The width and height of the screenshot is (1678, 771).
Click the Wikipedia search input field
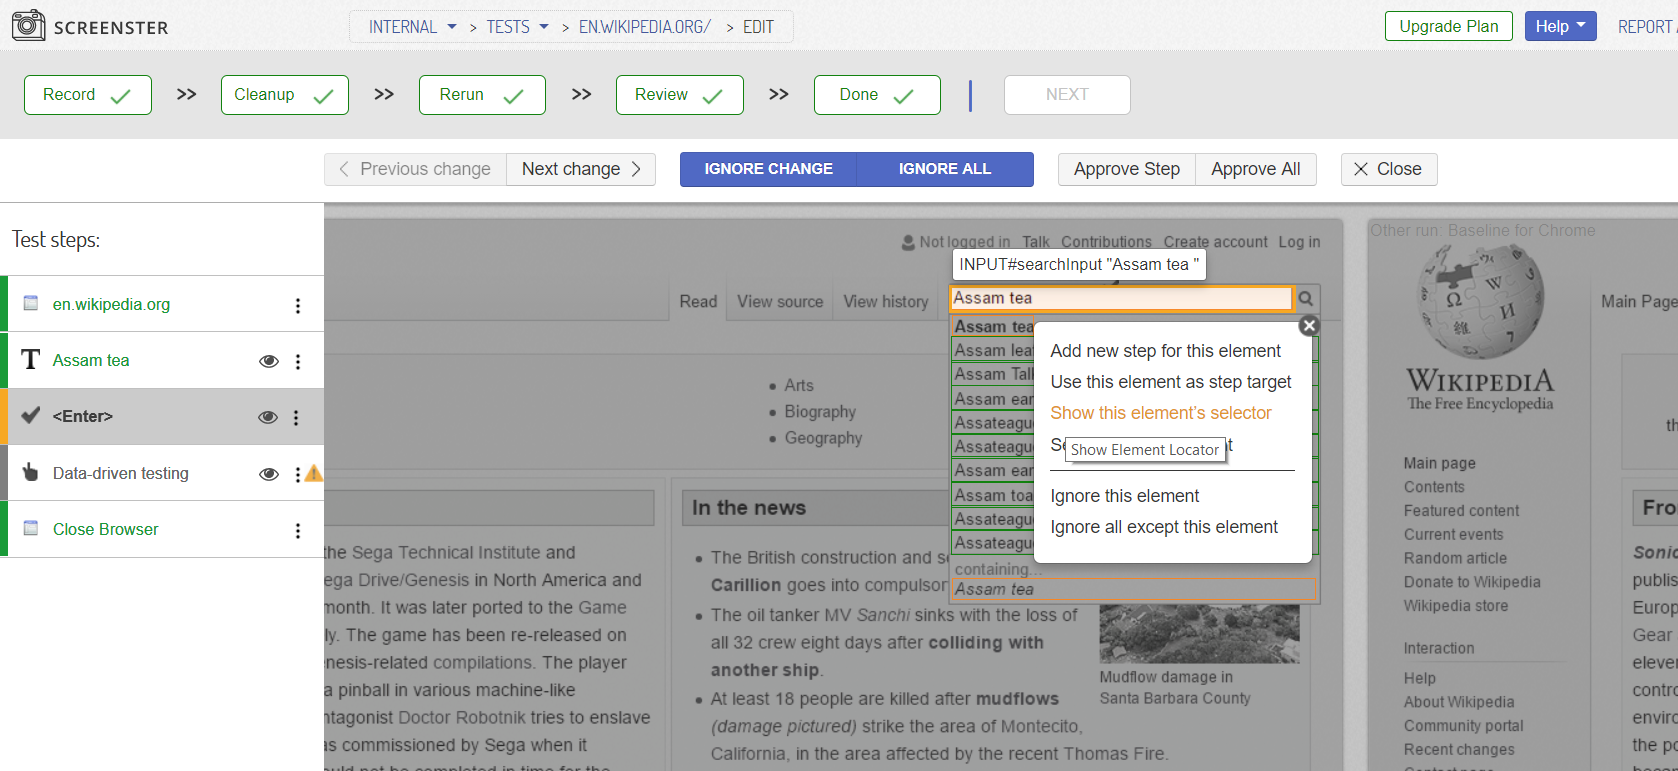tap(1121, 298)
